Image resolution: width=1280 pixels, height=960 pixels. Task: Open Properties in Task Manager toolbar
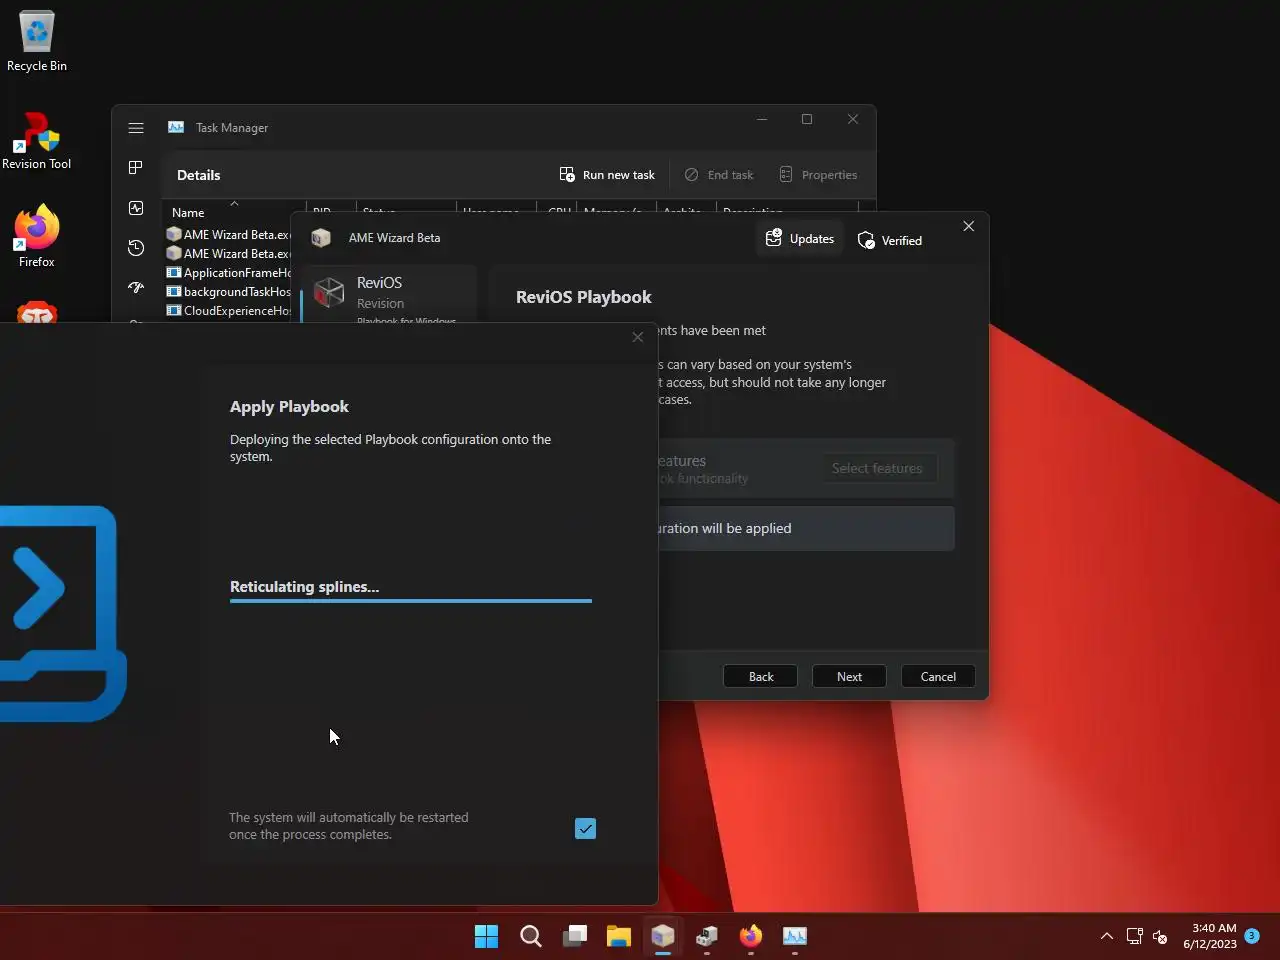click(818, 175)
